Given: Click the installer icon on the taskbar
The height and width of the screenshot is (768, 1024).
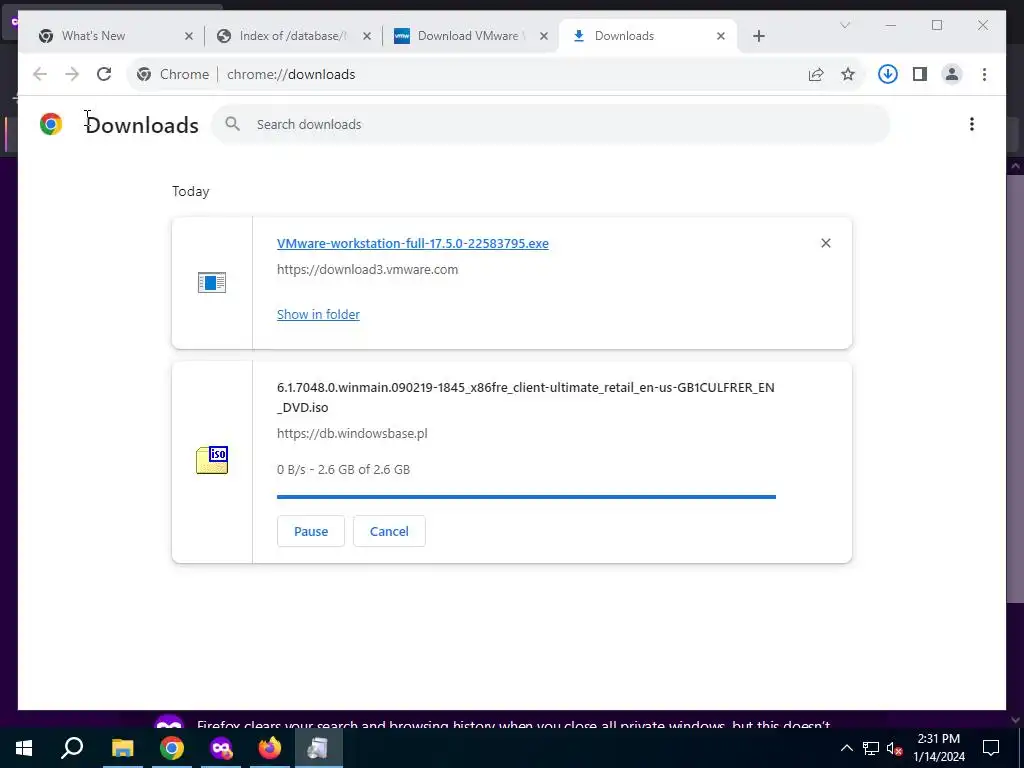Looking at the screenshot, I should [x=319, y=747].
